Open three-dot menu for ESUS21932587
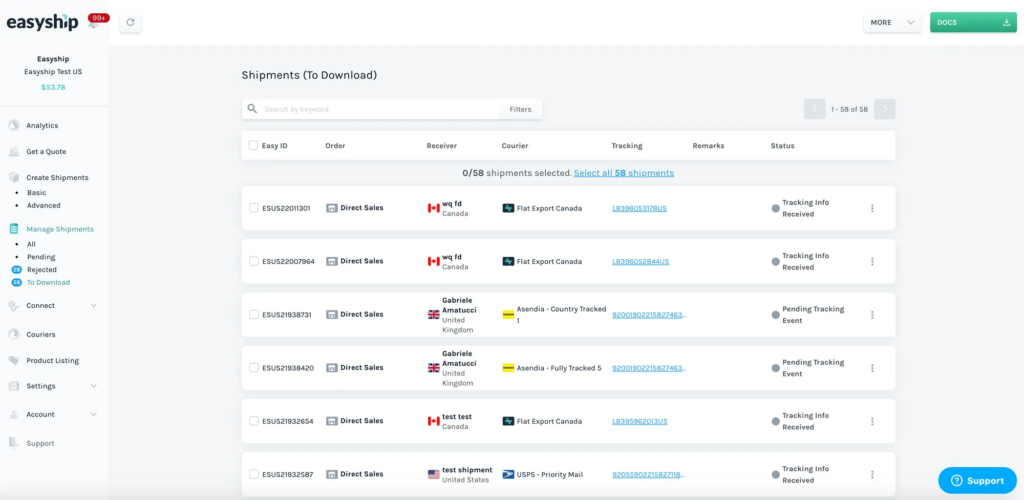The height and width of the screenshot is (500, 1024). (872, 475)
